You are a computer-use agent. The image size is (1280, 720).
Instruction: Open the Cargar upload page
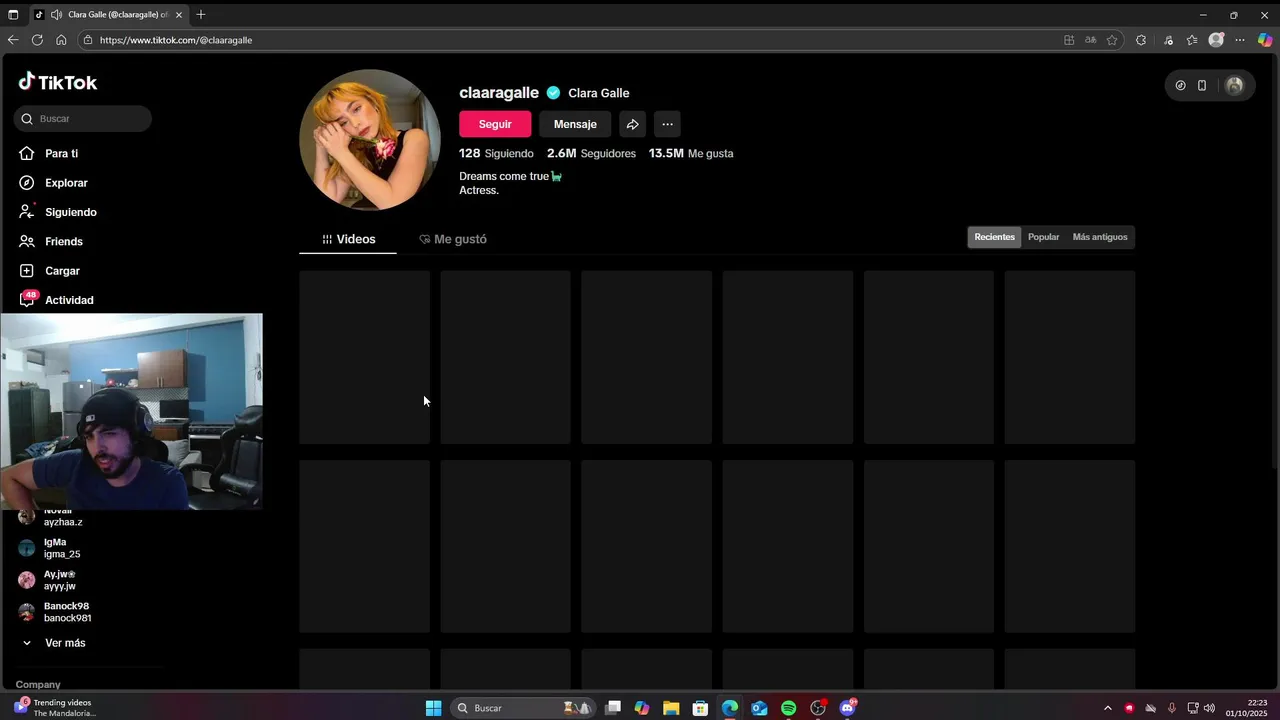click(x=49, y=271)
